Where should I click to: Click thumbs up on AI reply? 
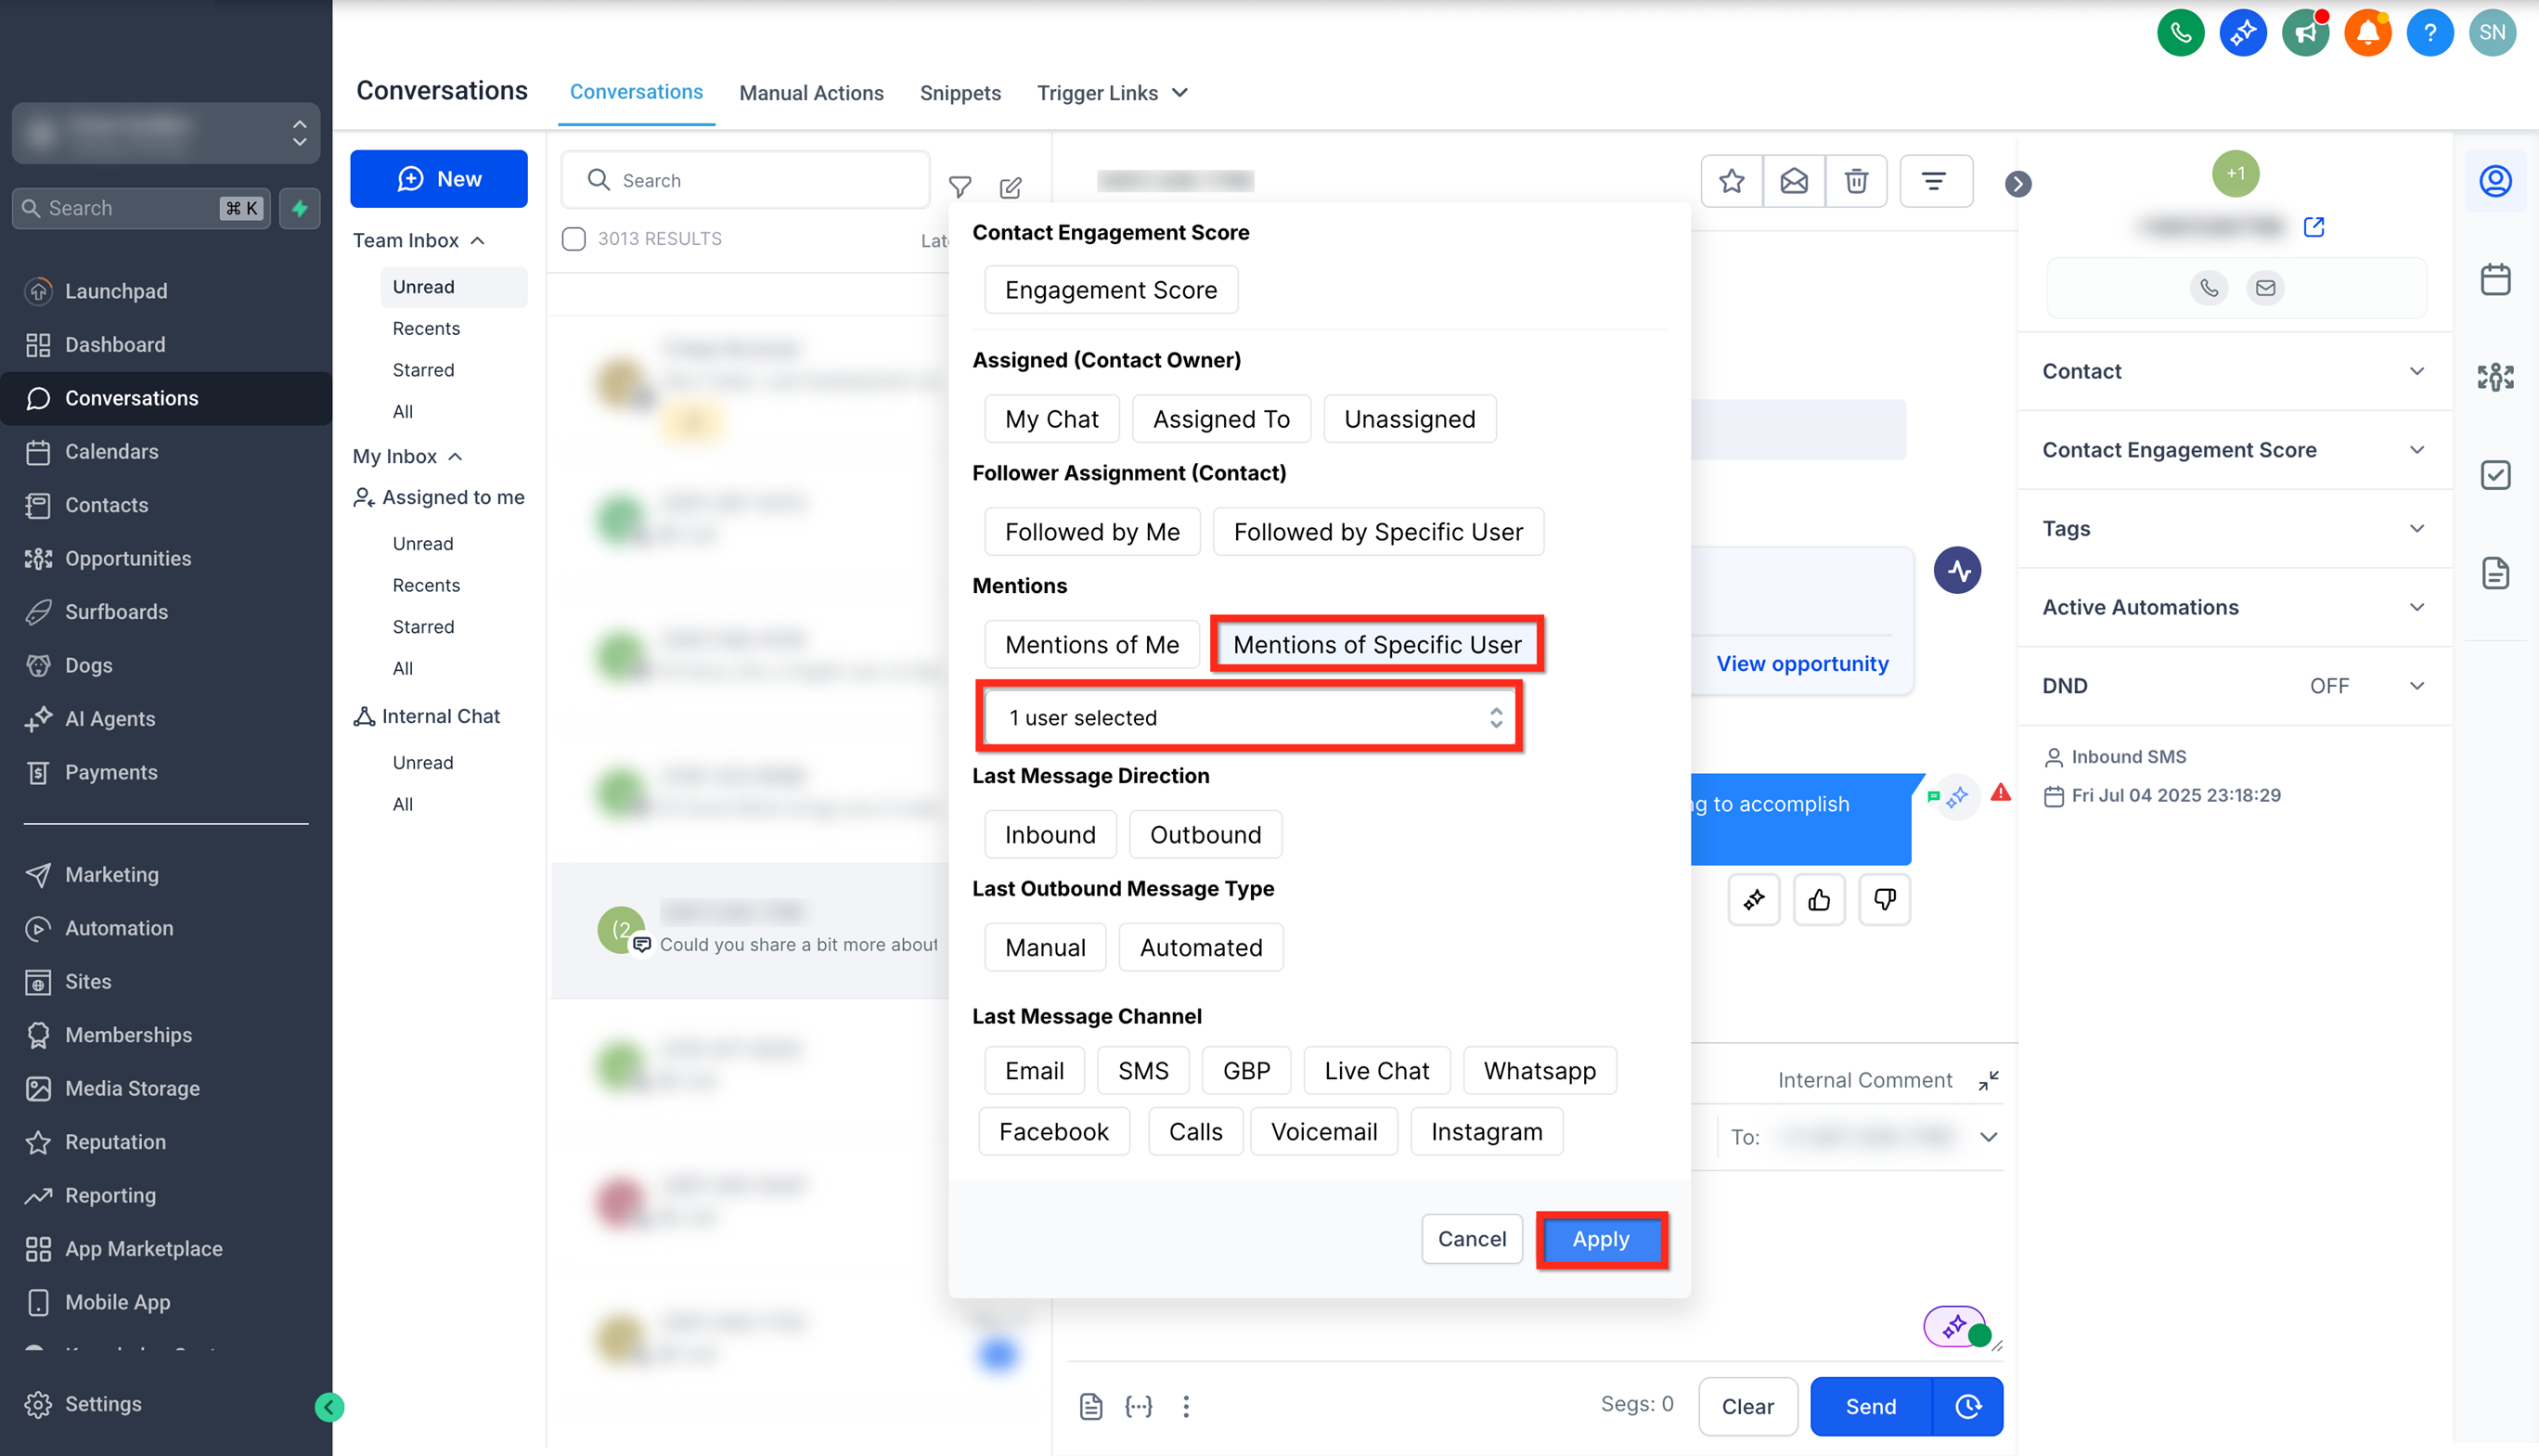click(x=1819, y=900)
